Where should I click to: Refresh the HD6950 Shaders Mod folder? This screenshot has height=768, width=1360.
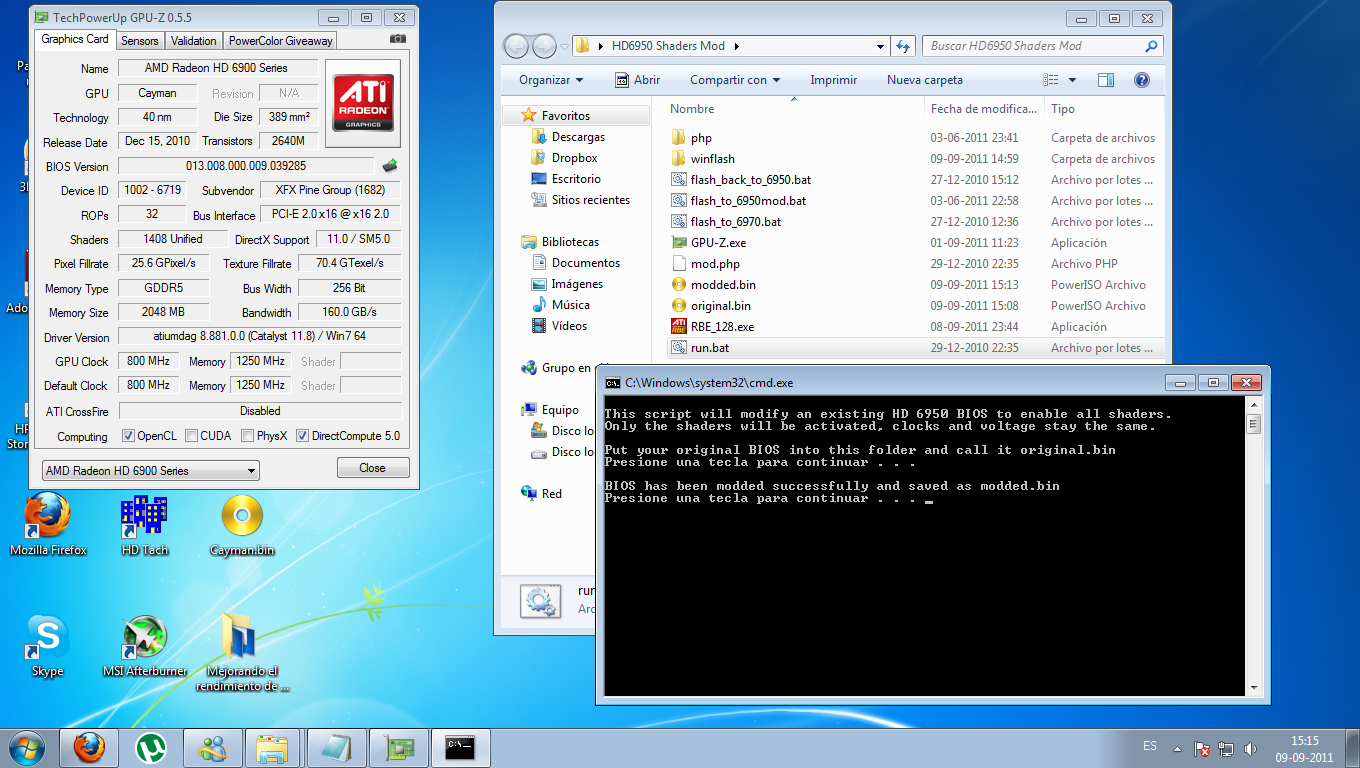click(903, 46)
